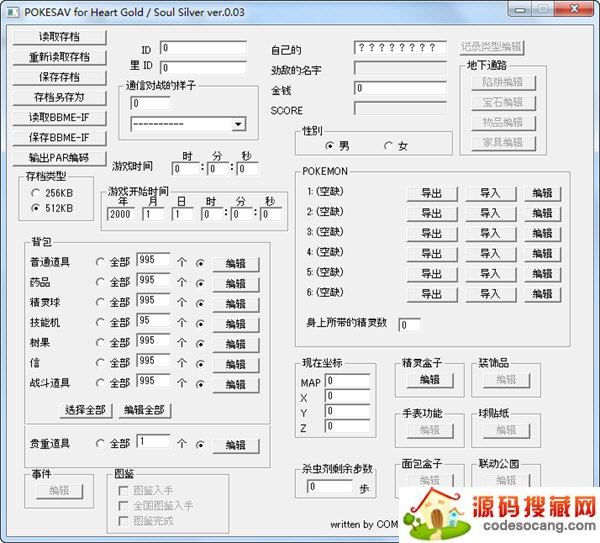Select 全部 radio for 技能机
Viewport: 600px width, 543px height.
pos(100,323)
